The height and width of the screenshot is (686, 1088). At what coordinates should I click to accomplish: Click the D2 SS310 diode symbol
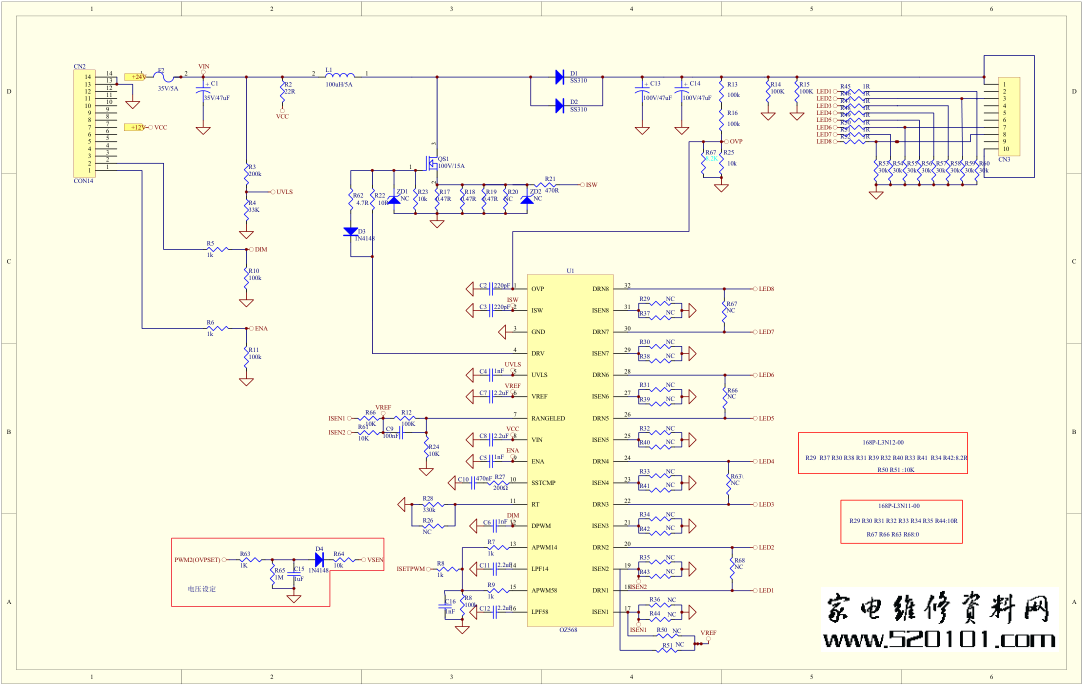coord(559,103)
